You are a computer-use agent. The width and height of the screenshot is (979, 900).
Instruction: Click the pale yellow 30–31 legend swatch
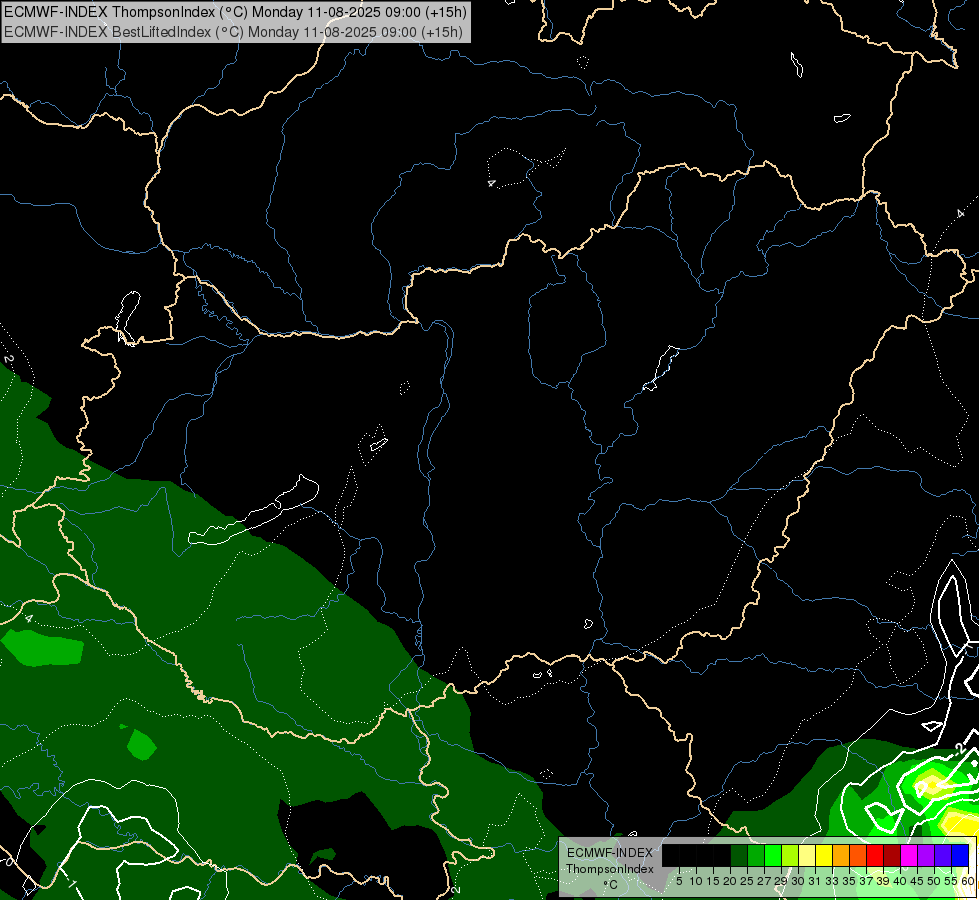coord(807,855)
